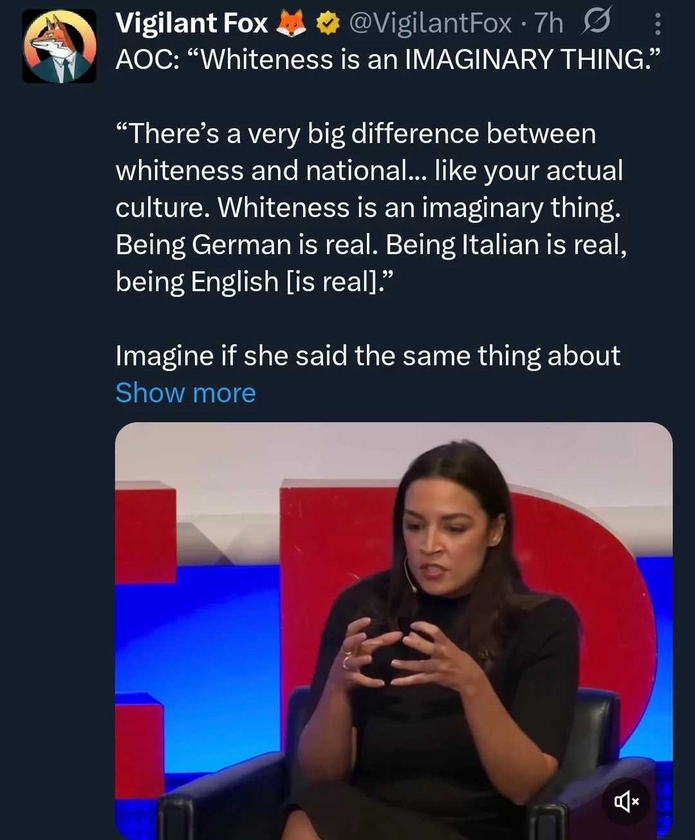Click the headline "AOC: Whiteness is an IMAGINARY THING"
The image size is (695, 840).
point(390,58)
